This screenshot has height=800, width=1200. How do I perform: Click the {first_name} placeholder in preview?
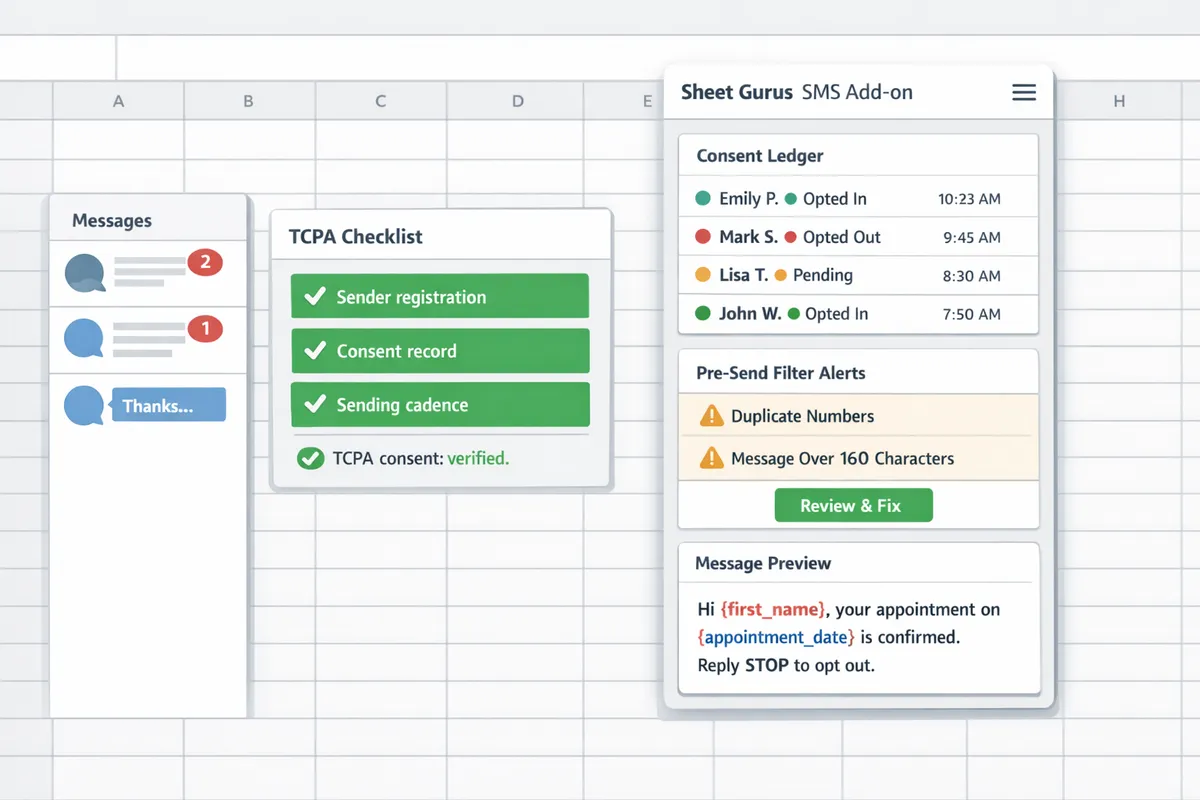[x=773, y=609]
